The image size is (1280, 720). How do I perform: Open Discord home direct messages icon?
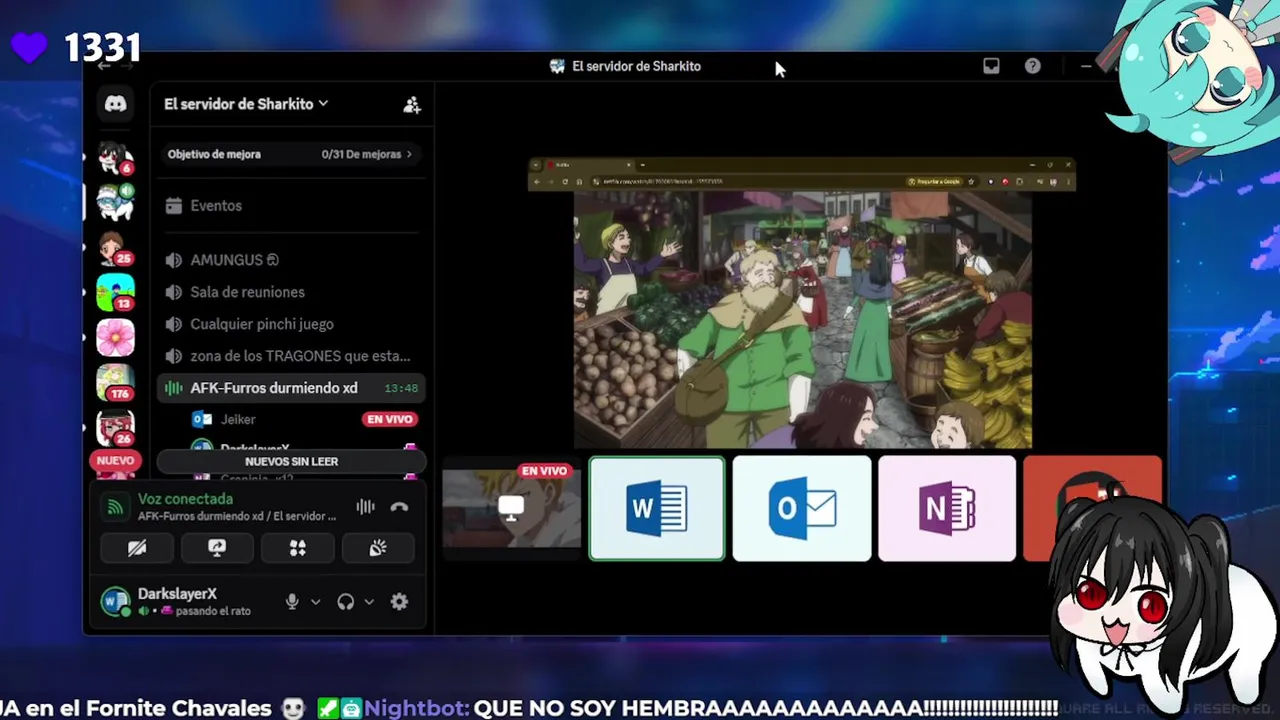116,104
